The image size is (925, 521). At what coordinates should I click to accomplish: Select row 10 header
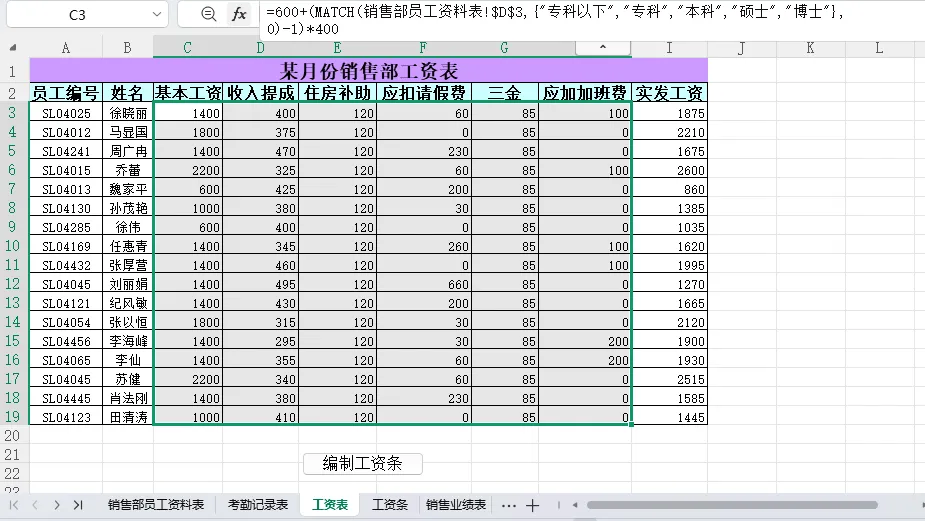(13, 245)
